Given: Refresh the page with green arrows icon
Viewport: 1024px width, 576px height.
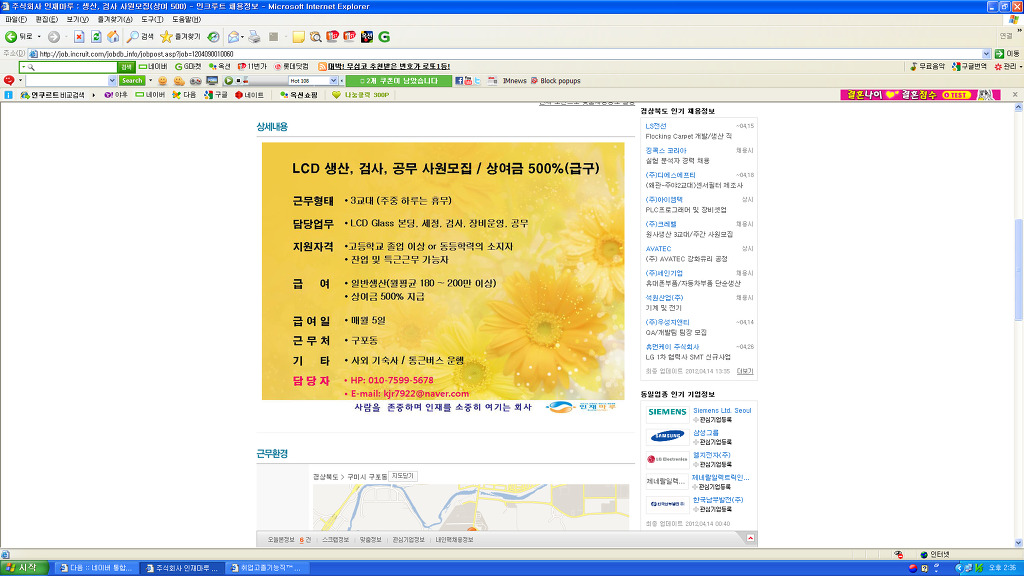Looking at the screenshot, I should coord(96,37).
